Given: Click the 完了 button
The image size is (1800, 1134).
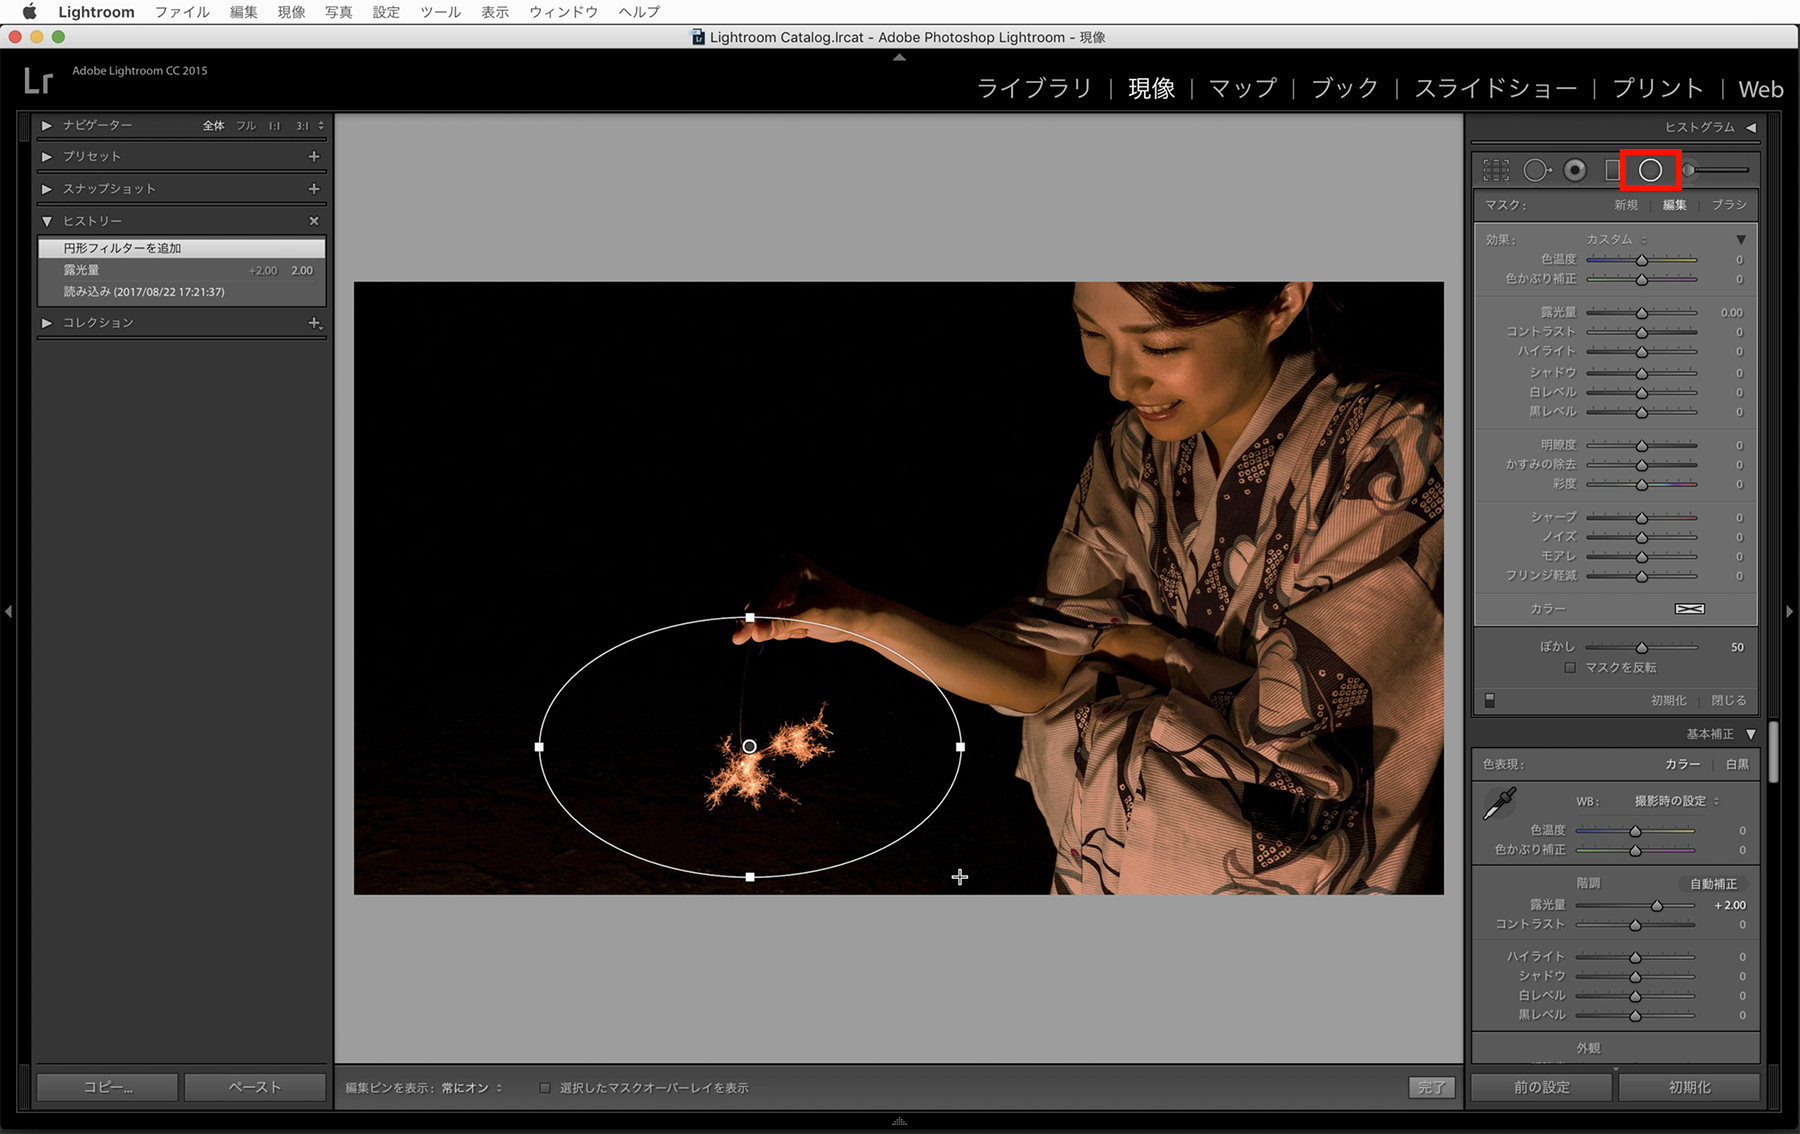Looking at the screenshot, I should pos(1431,1087).
